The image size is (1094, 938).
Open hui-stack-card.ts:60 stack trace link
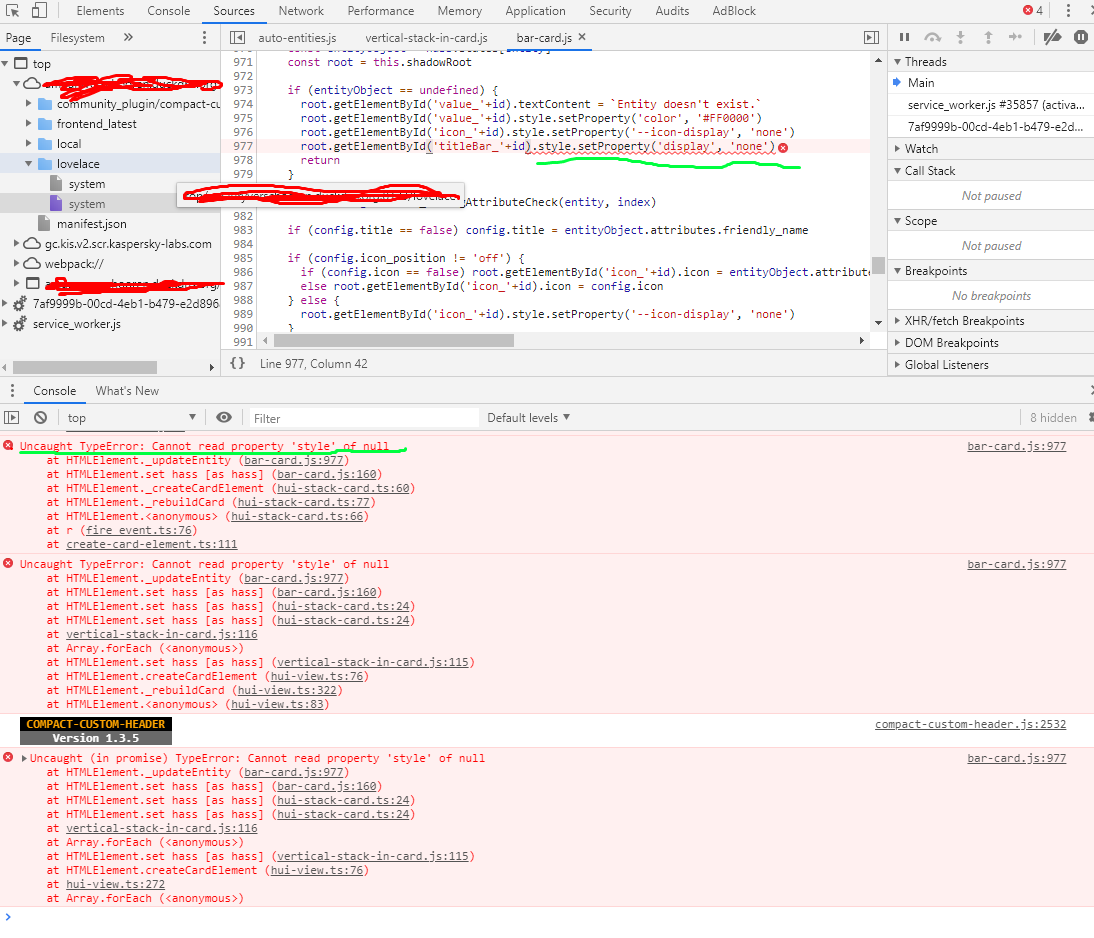345,488
